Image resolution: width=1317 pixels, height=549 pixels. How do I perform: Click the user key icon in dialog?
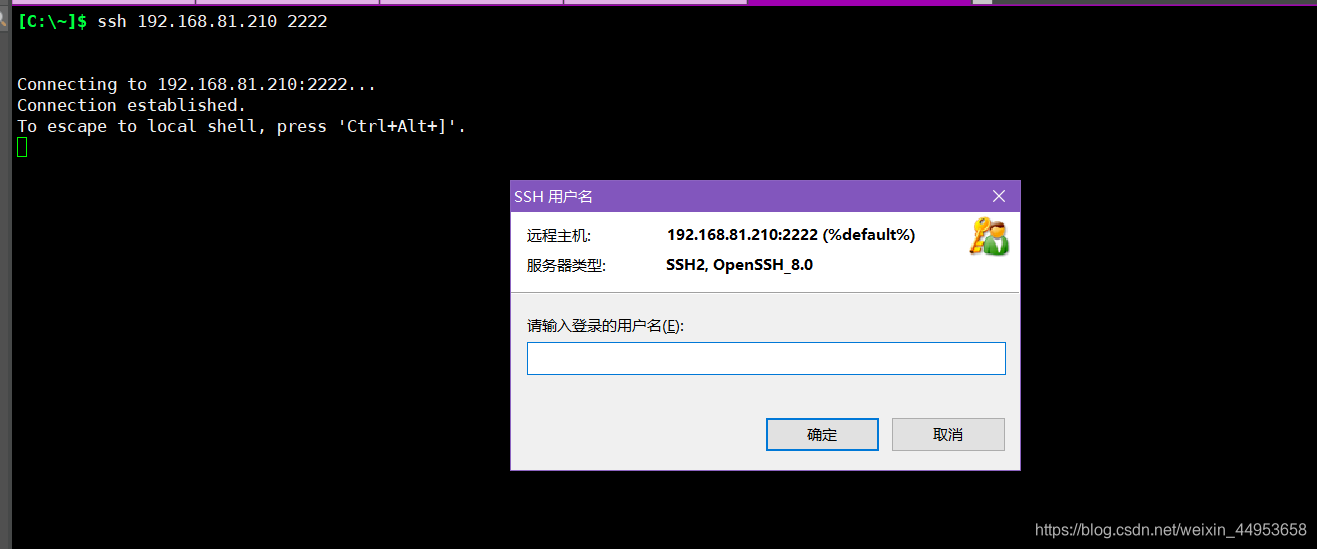tap(989, 236)
